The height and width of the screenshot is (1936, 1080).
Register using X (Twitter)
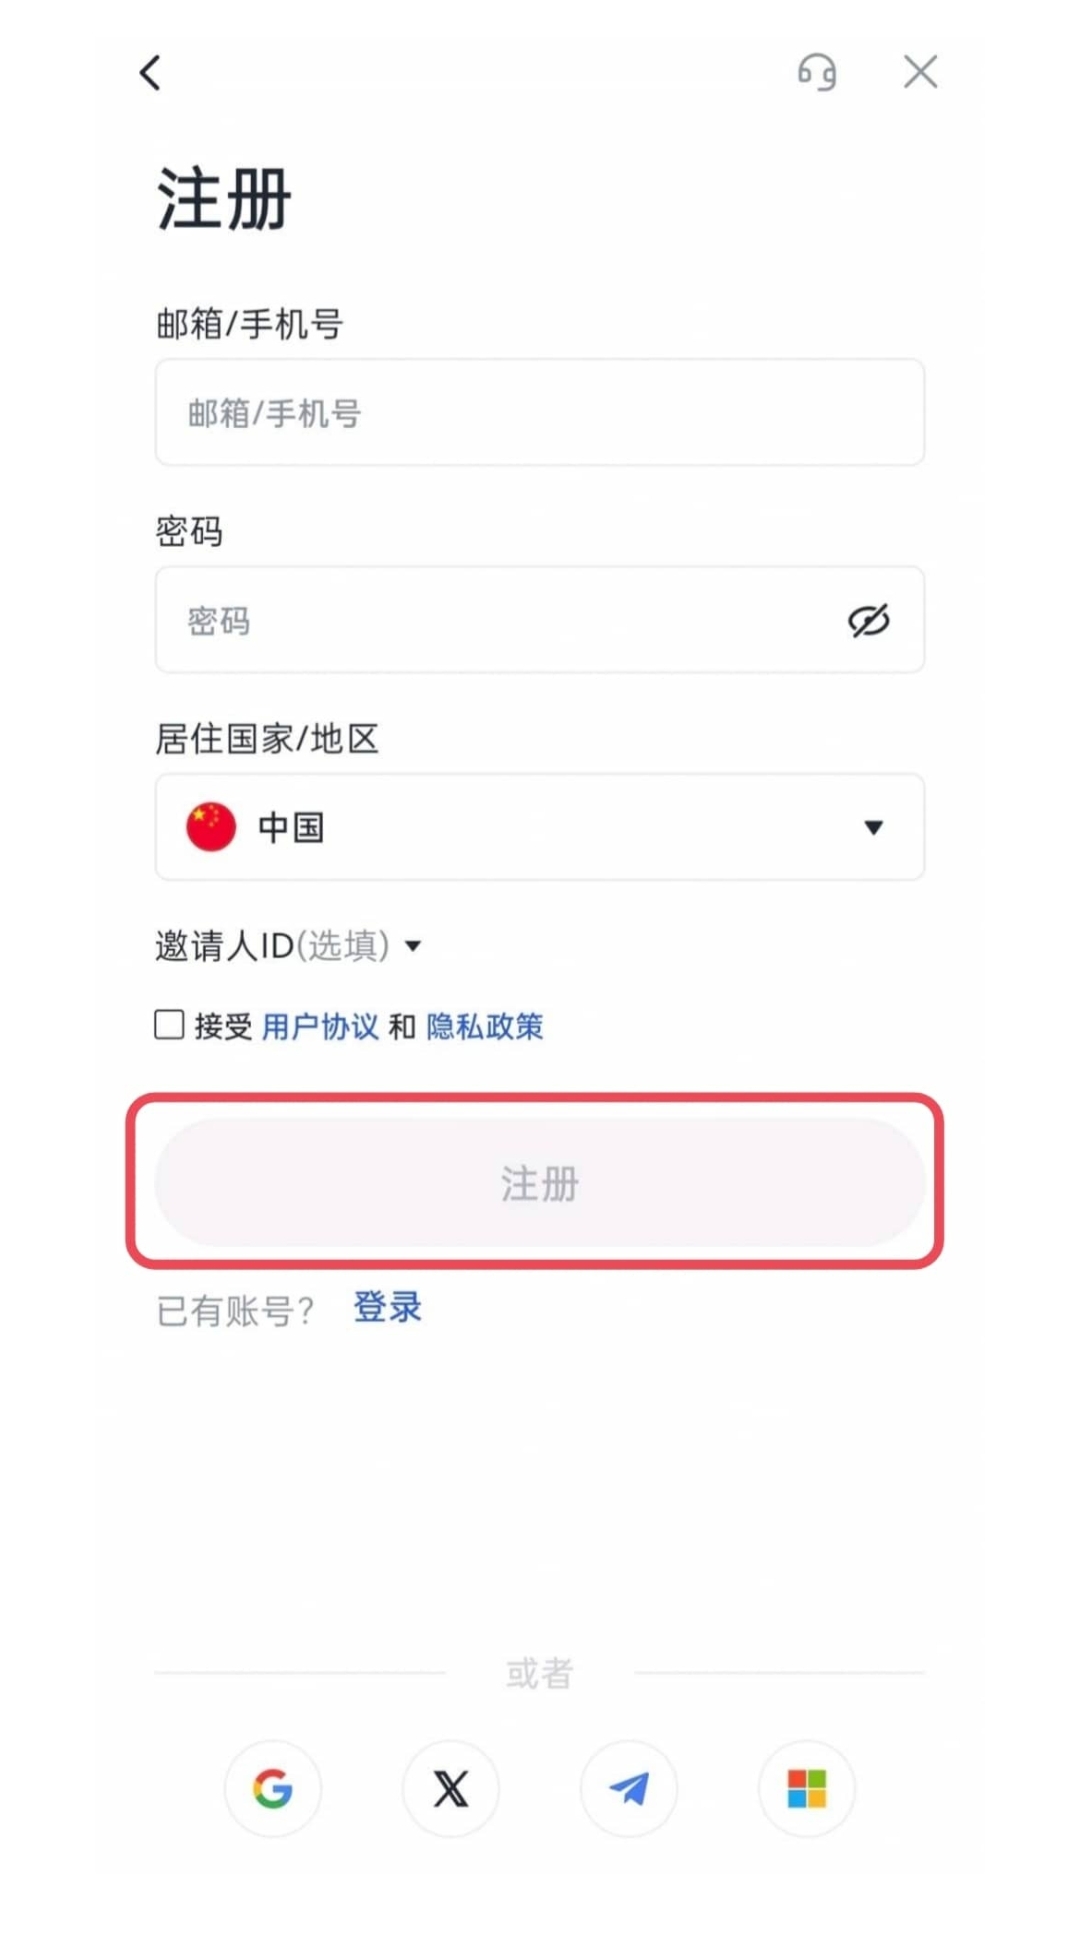tap(450, 1789)
